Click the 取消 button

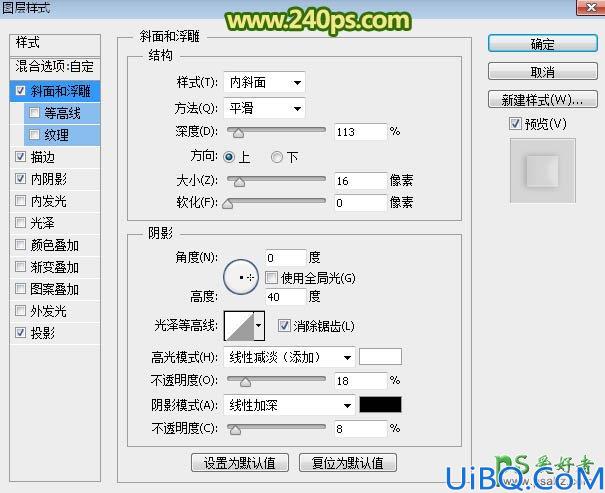(543, 72)
